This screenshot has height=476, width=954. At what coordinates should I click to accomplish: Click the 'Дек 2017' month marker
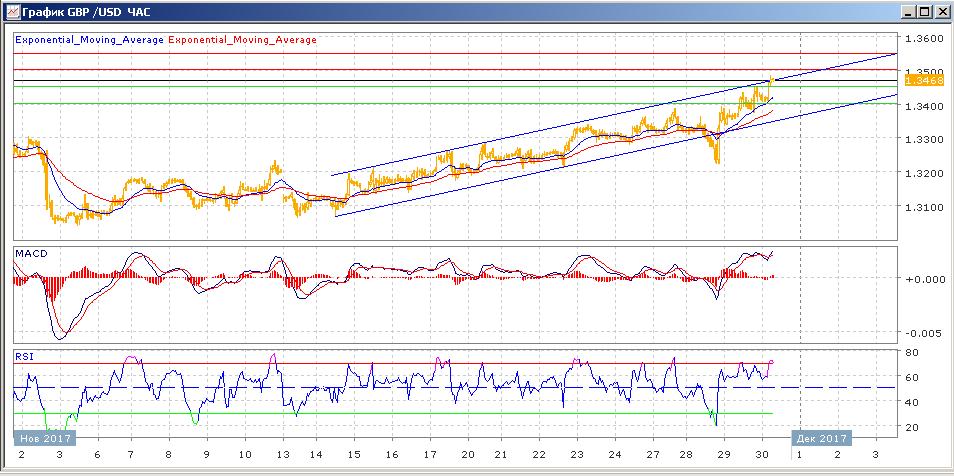pos(821,438)
